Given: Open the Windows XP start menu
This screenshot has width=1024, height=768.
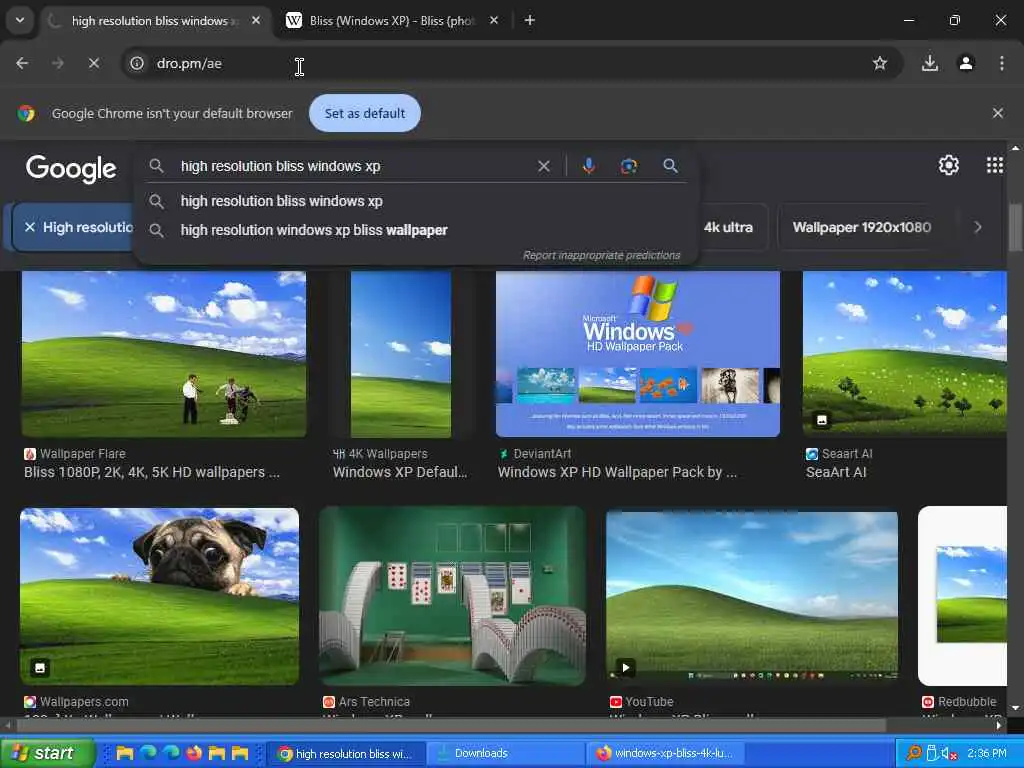Looking at the screenshot, I should pyautogui.click(x=47, y=753).
